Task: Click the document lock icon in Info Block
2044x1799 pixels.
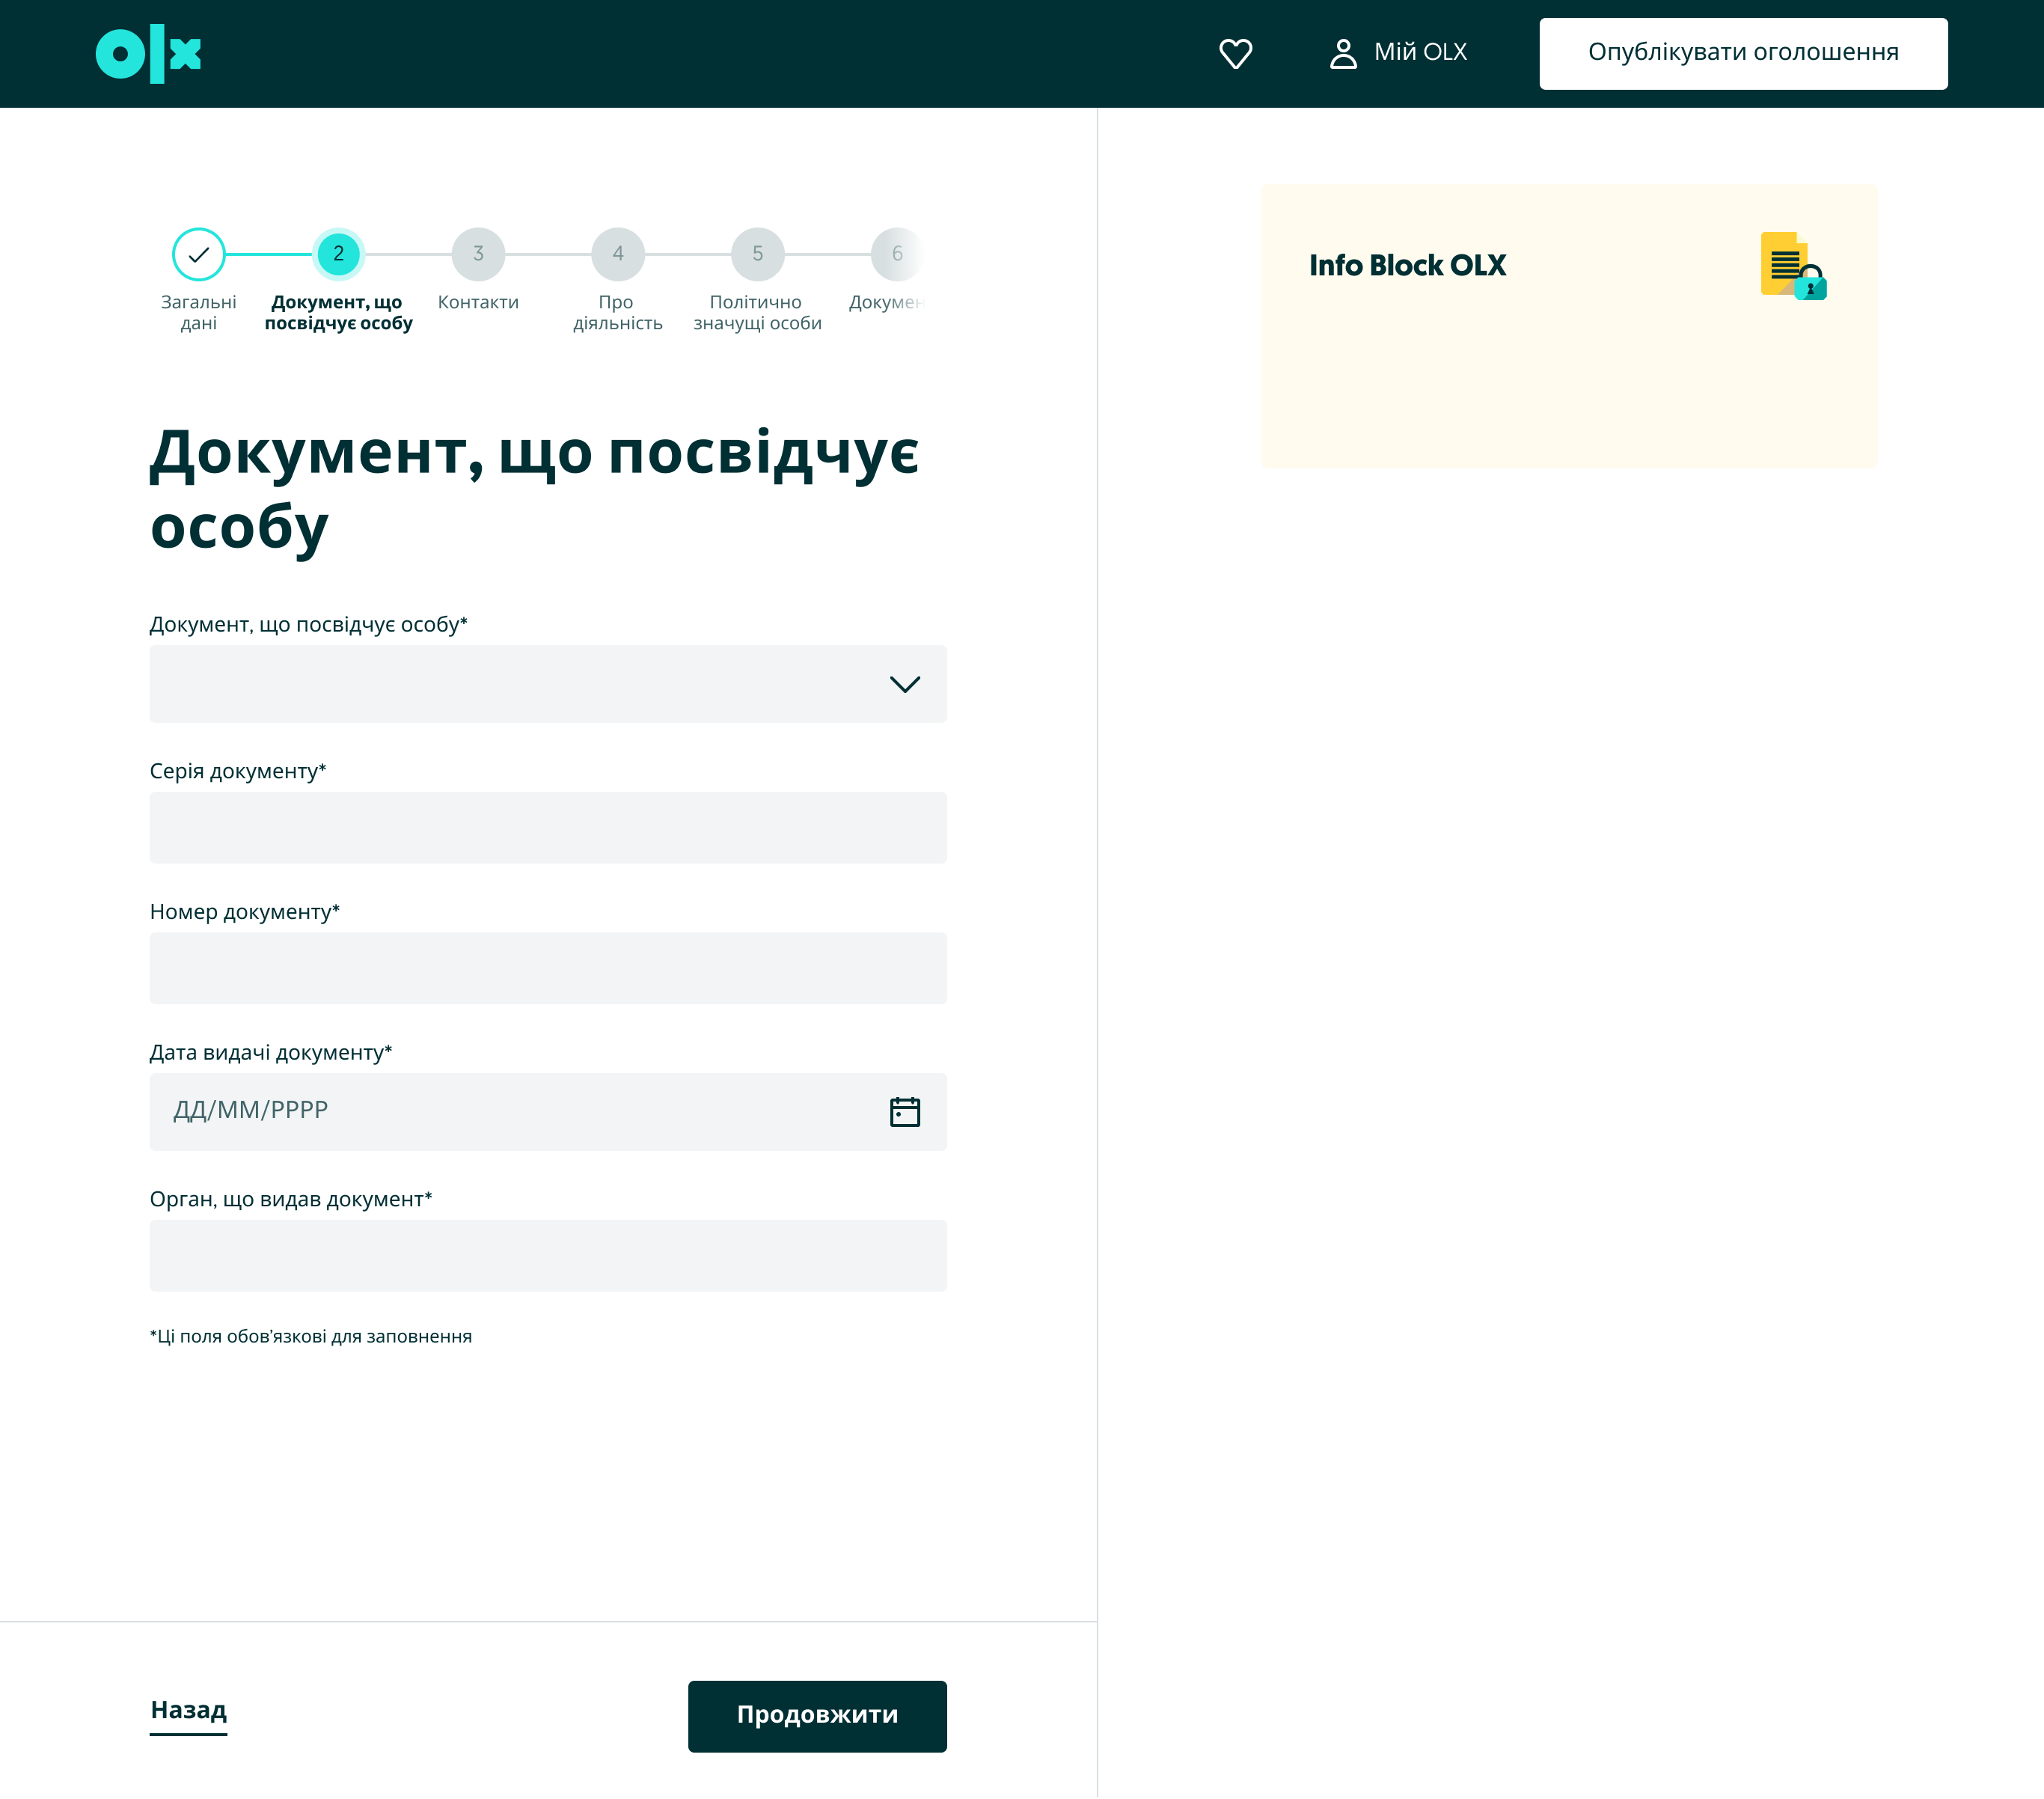Action: (1793, 266)
